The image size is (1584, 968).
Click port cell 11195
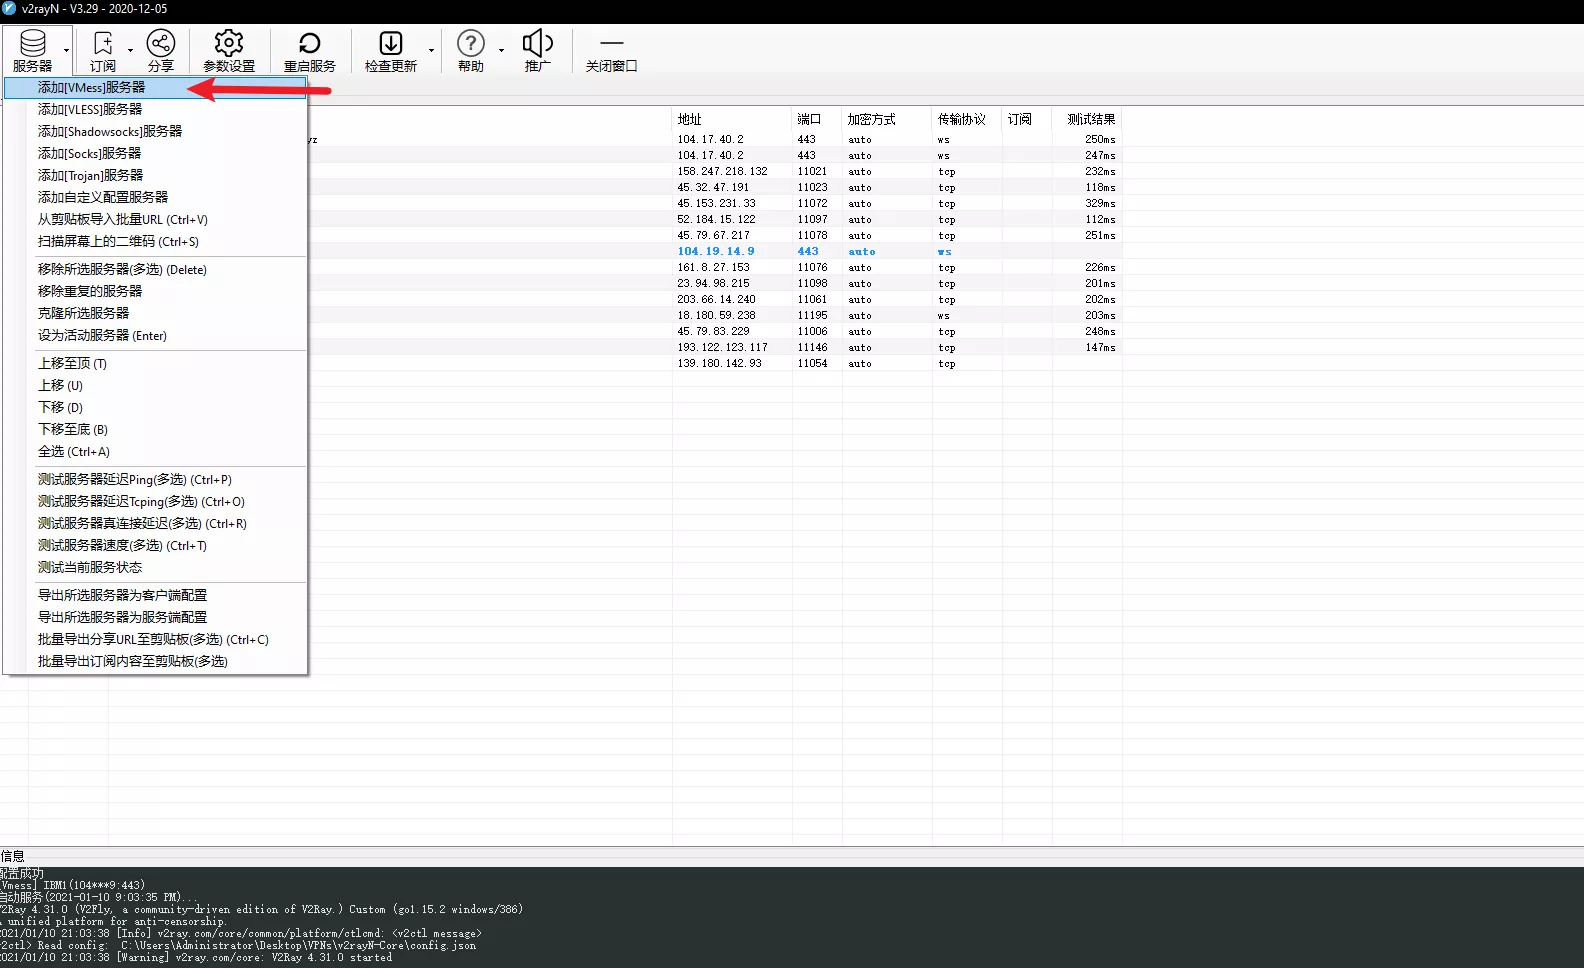tap(812, 316)
